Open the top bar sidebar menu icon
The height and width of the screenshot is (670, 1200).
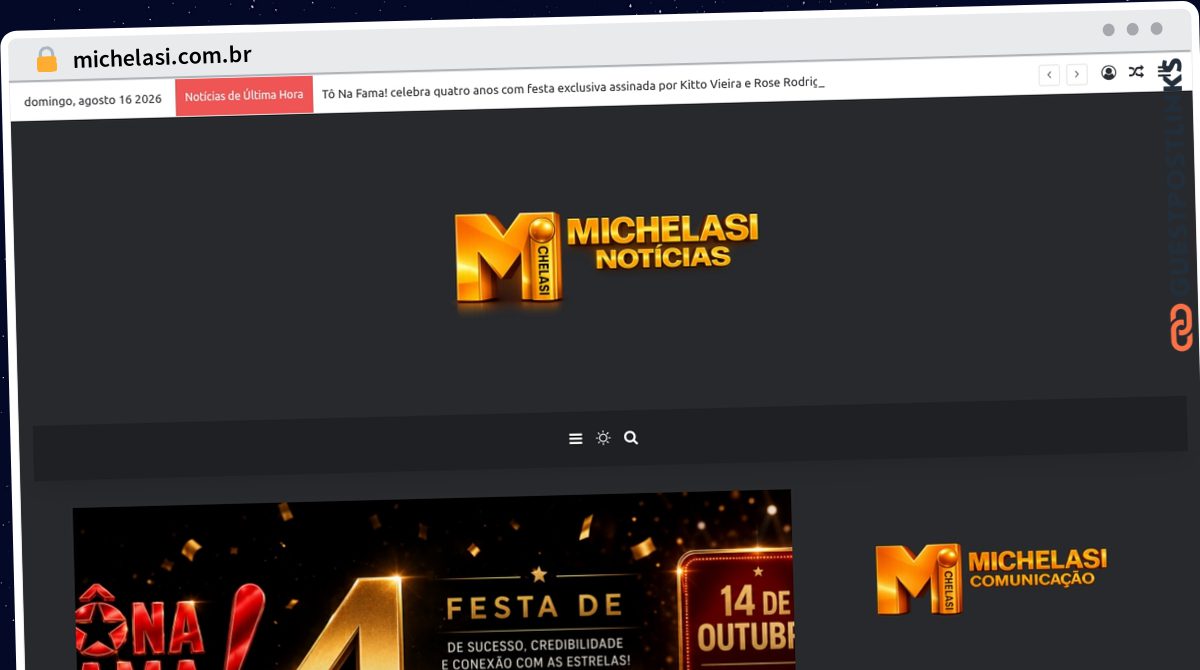point(1165,70)
